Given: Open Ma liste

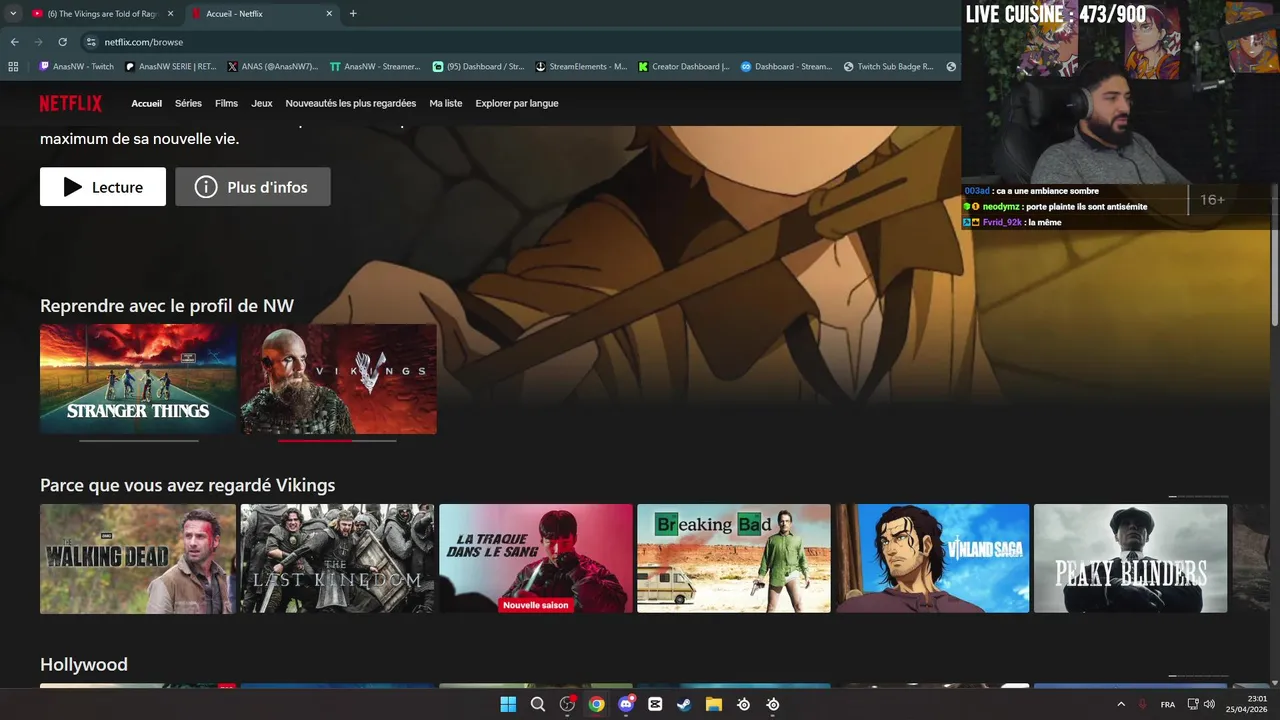Looking at the screenshot, I should 446,103.
